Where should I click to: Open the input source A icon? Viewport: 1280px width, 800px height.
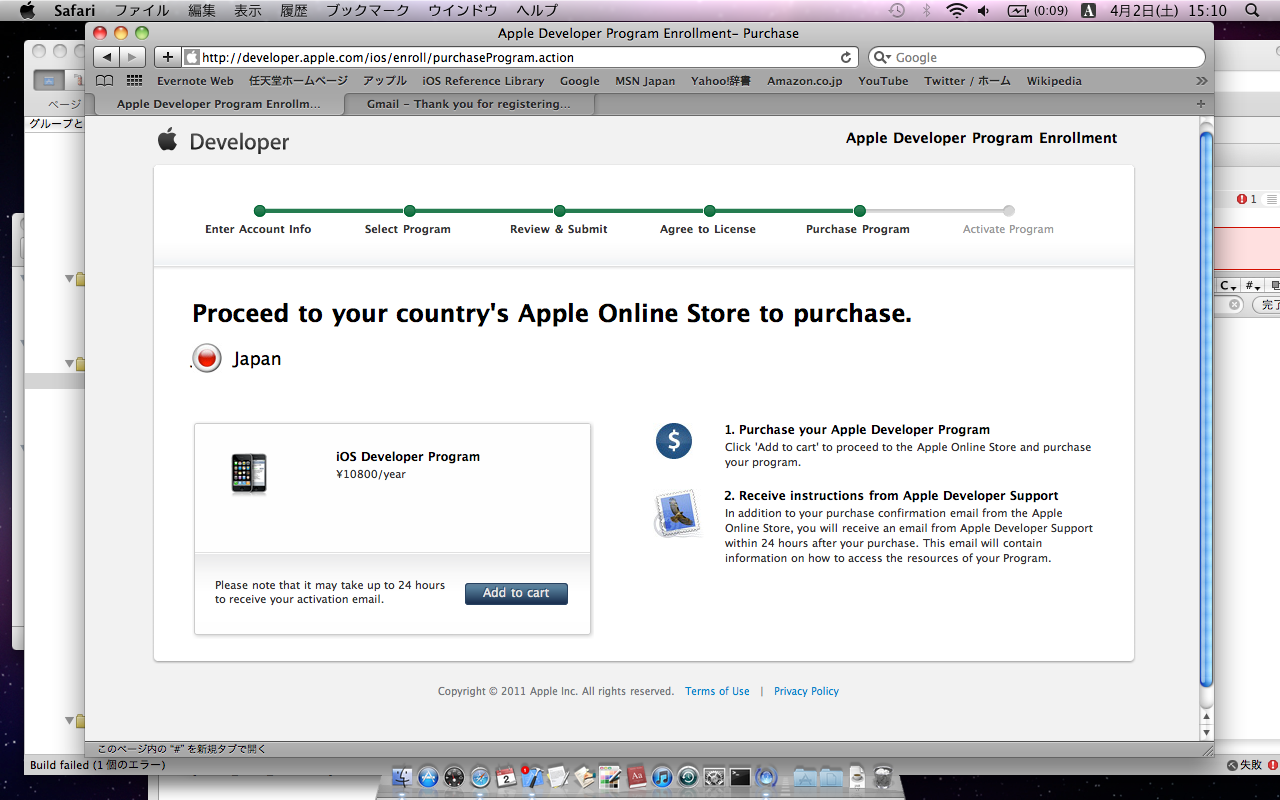pyautogui.click(x=1089, y=10)
